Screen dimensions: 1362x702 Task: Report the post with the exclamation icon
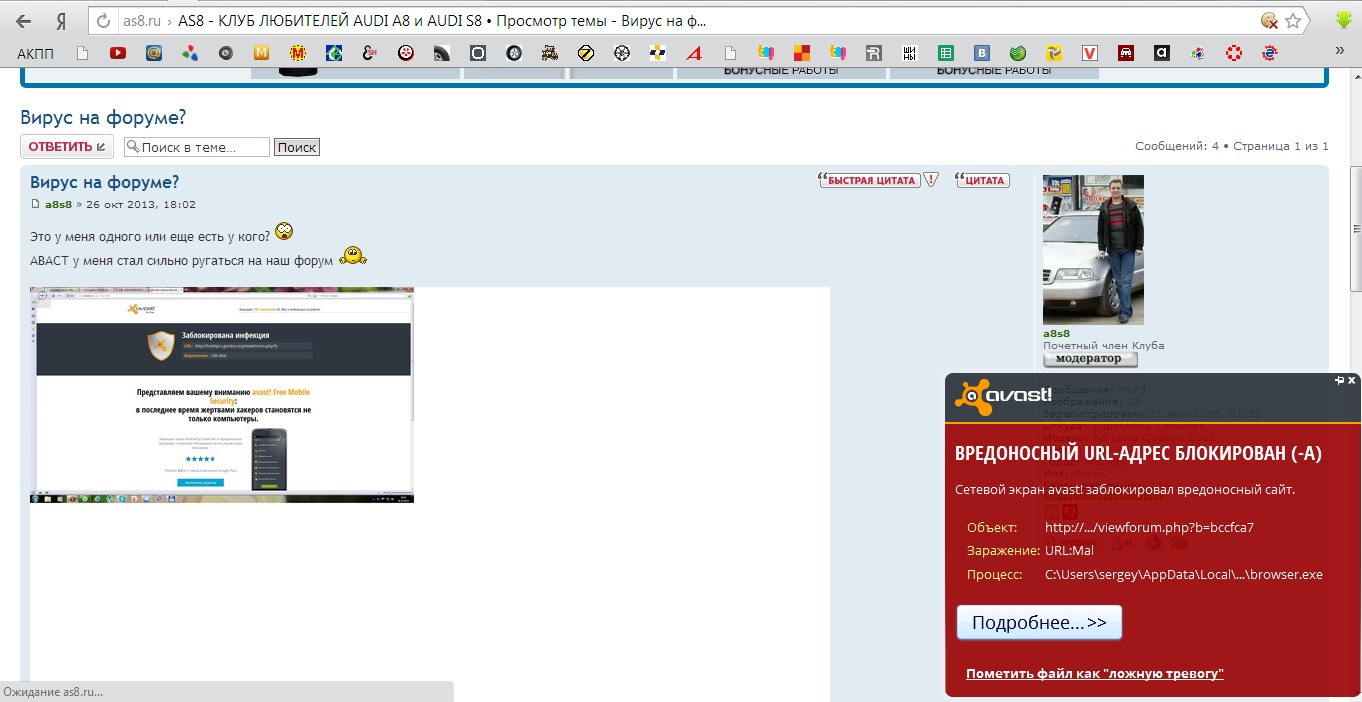point(931,181)
